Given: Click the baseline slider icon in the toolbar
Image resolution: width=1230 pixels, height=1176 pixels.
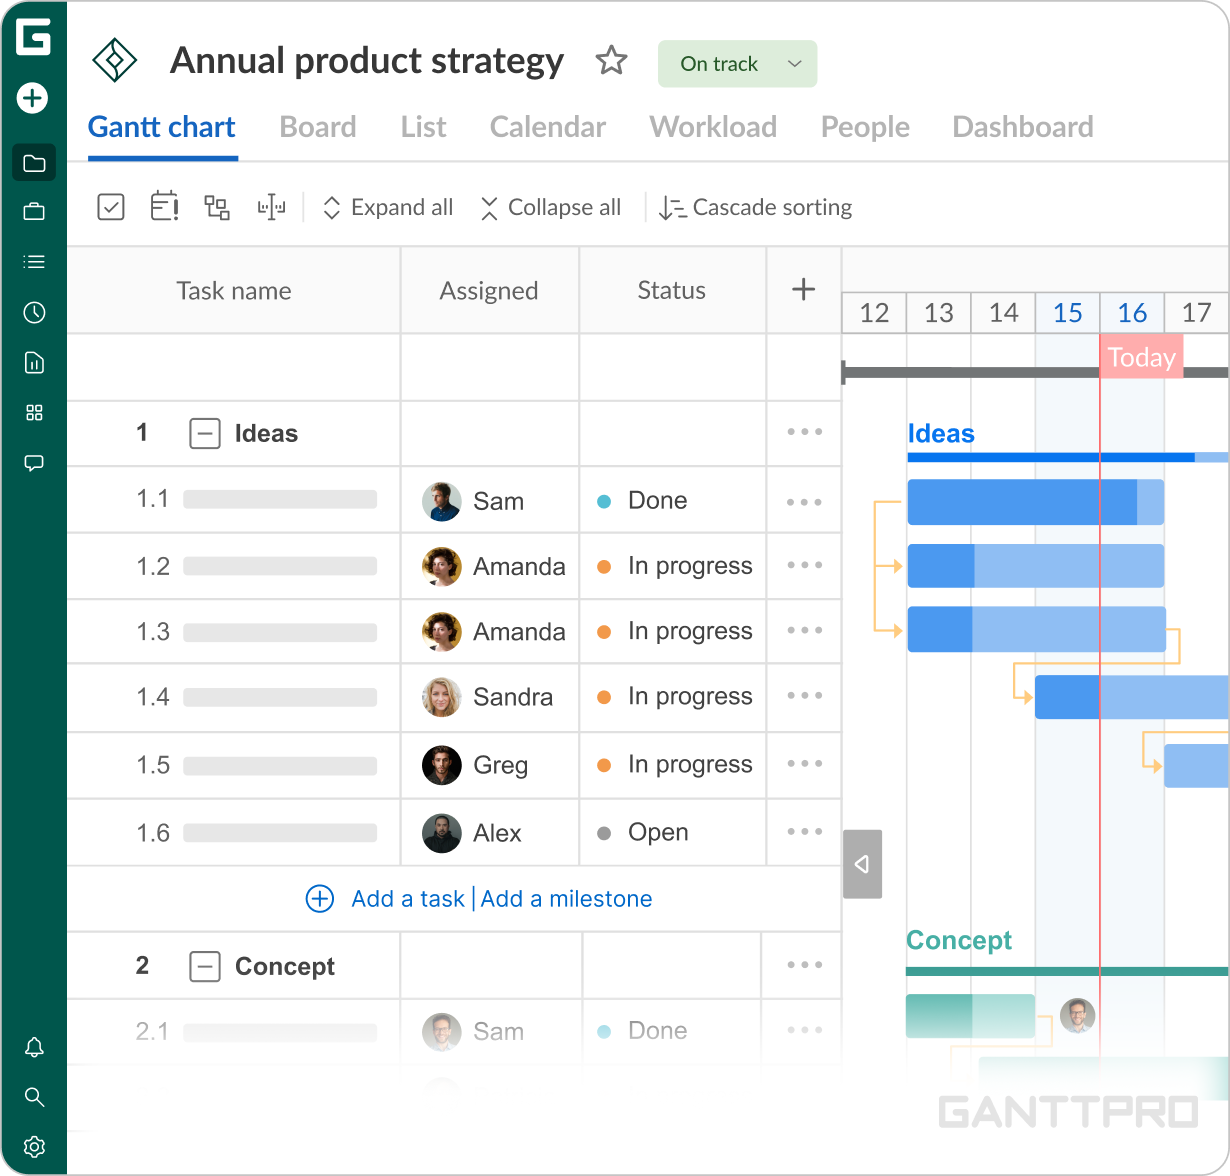Looking at the screenshot, I should tap(271, 207).
